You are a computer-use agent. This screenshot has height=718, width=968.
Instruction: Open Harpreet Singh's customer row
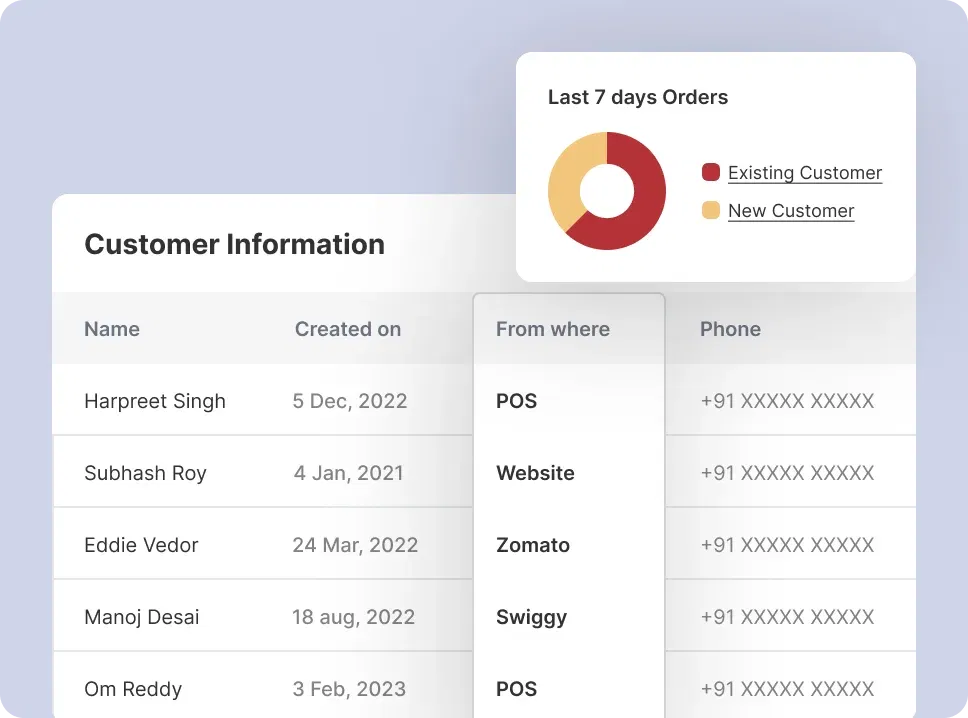coord(154,401)
